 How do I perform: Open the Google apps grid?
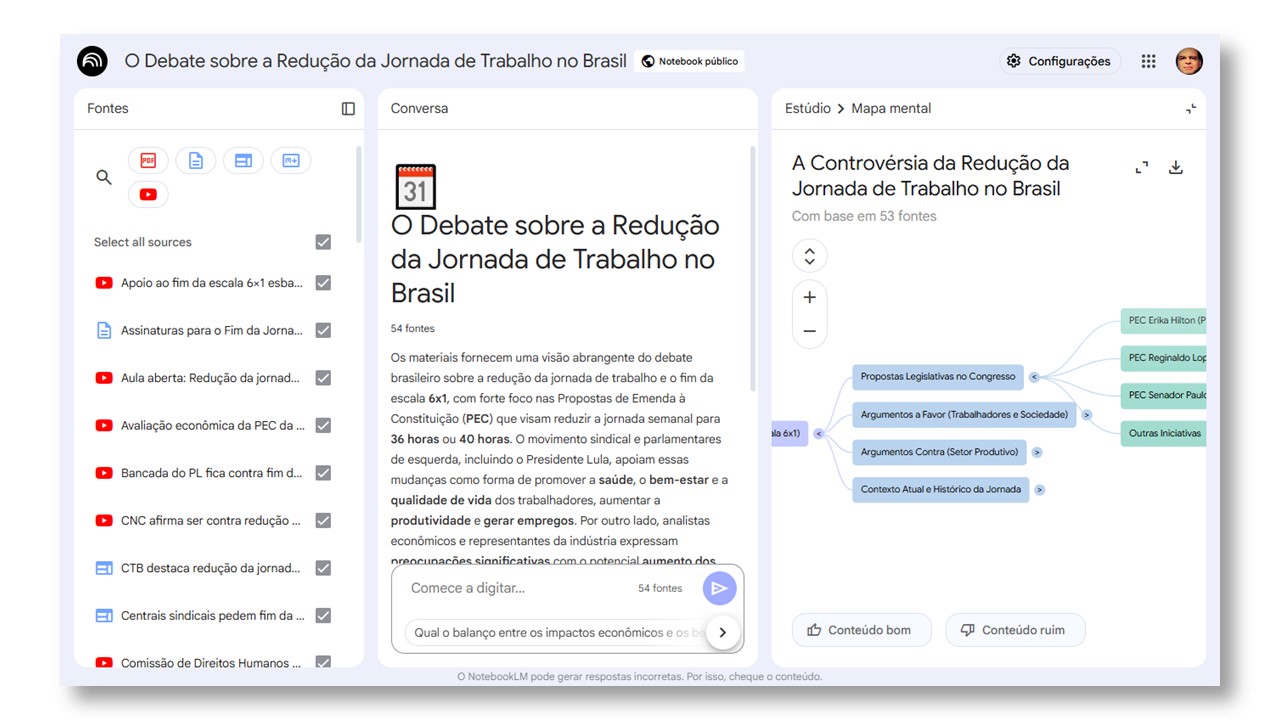pos(1148,61)
